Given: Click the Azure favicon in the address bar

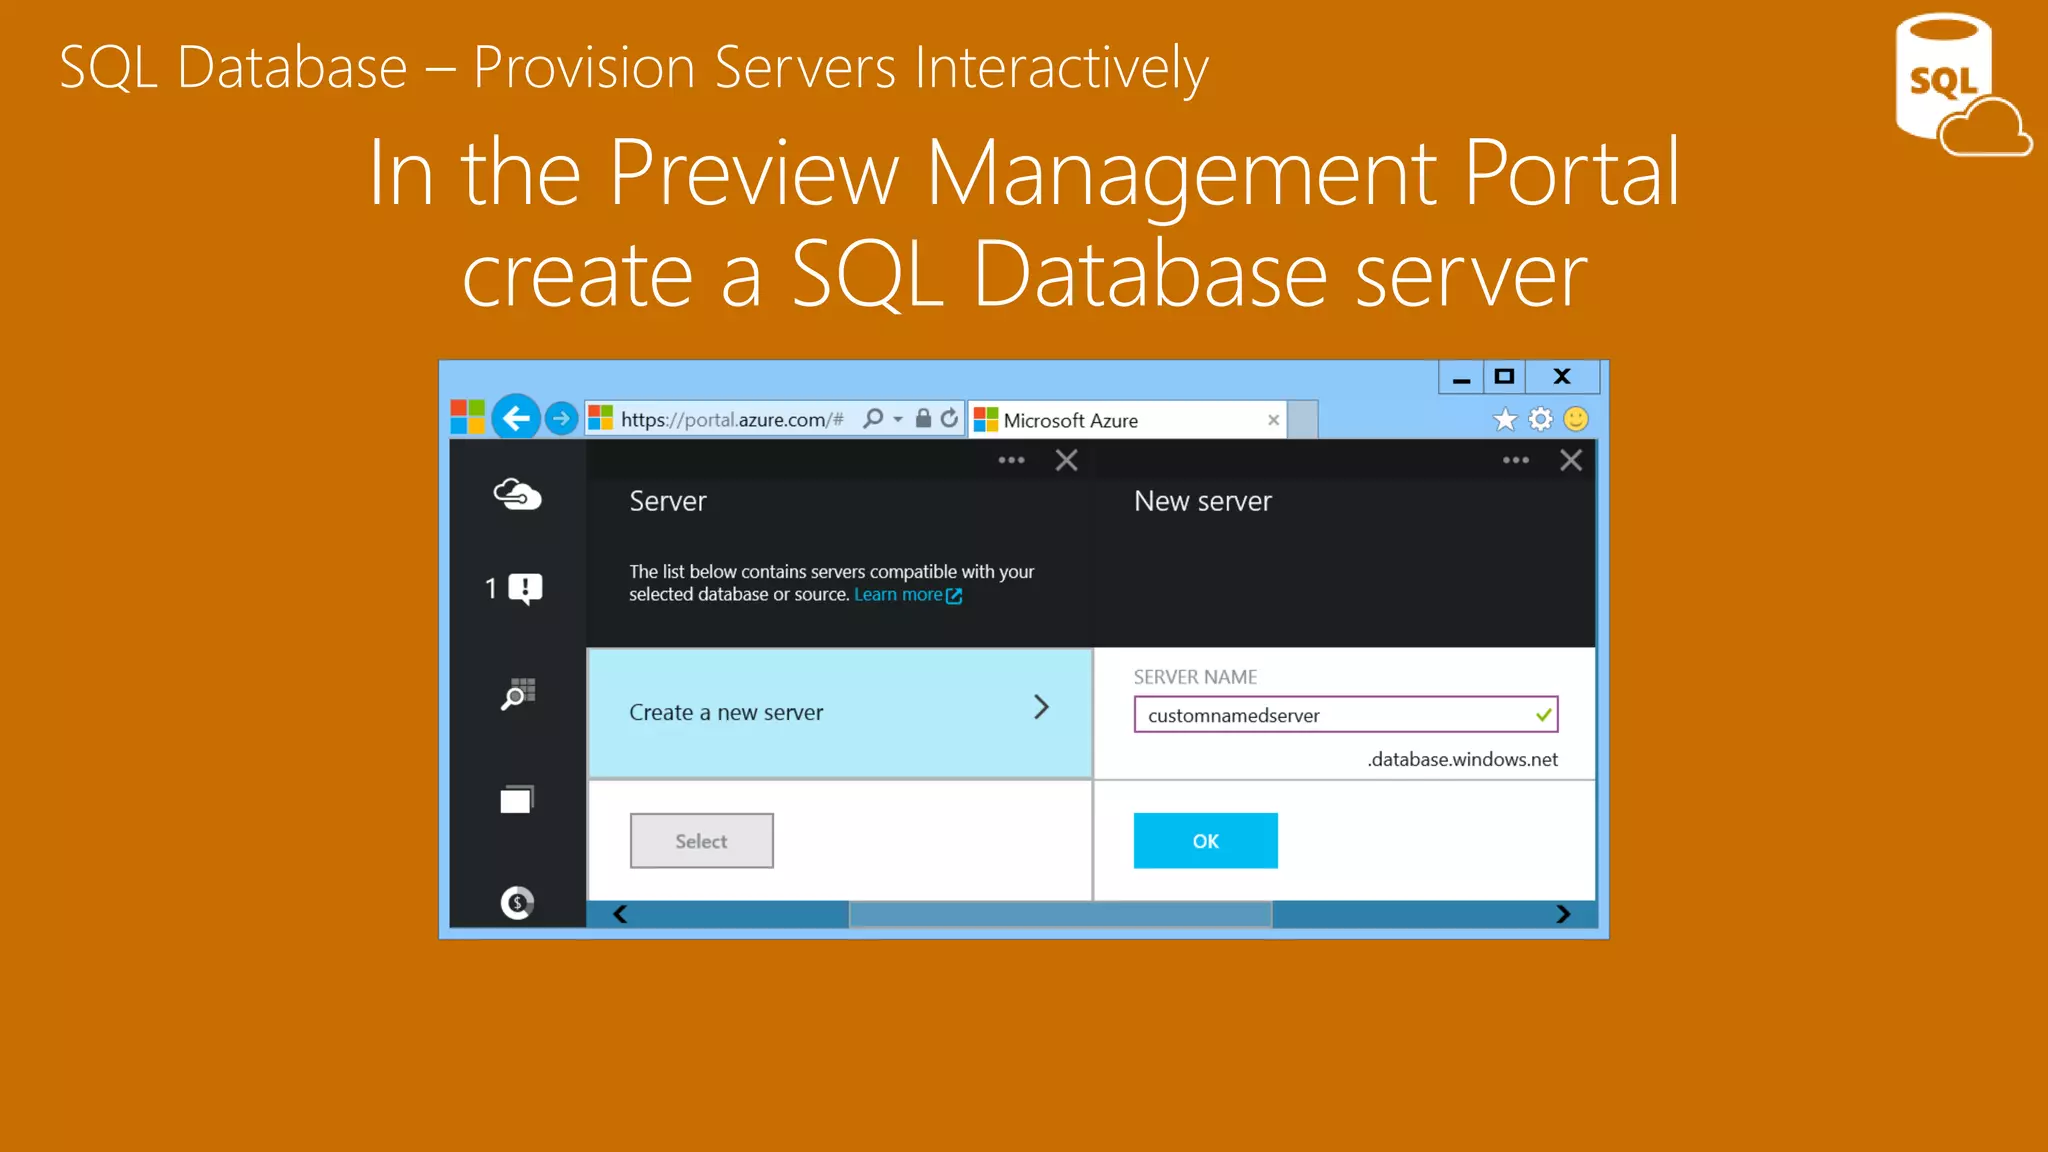Looking at the screenshot, I should (x=600, y=418).
